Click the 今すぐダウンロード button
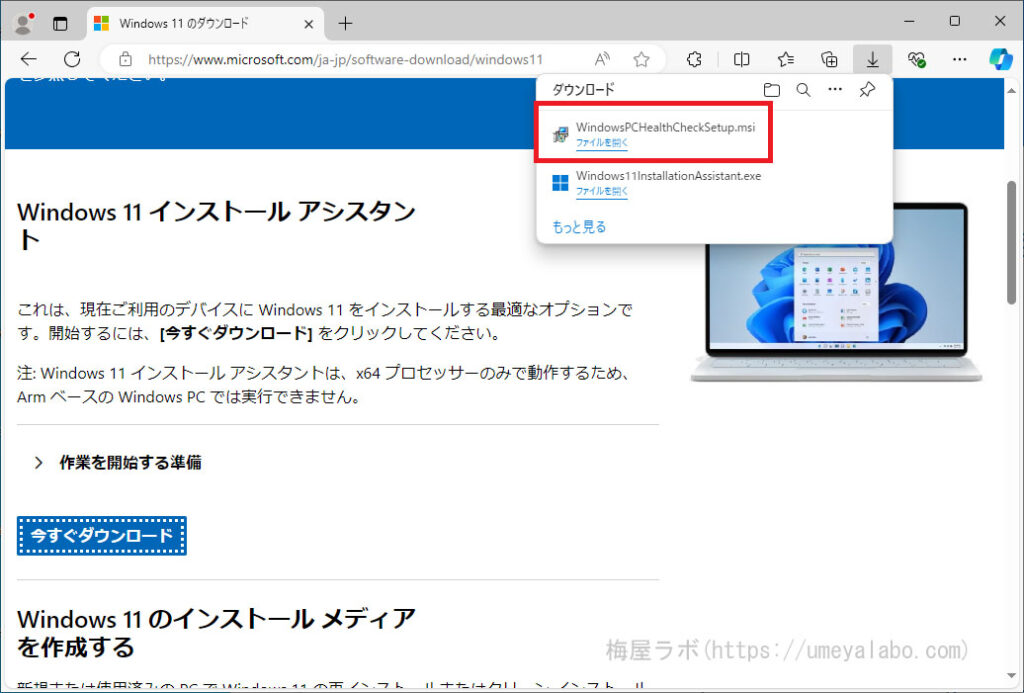The width and height of the screenshot is (1024, 693). point(102,536)
